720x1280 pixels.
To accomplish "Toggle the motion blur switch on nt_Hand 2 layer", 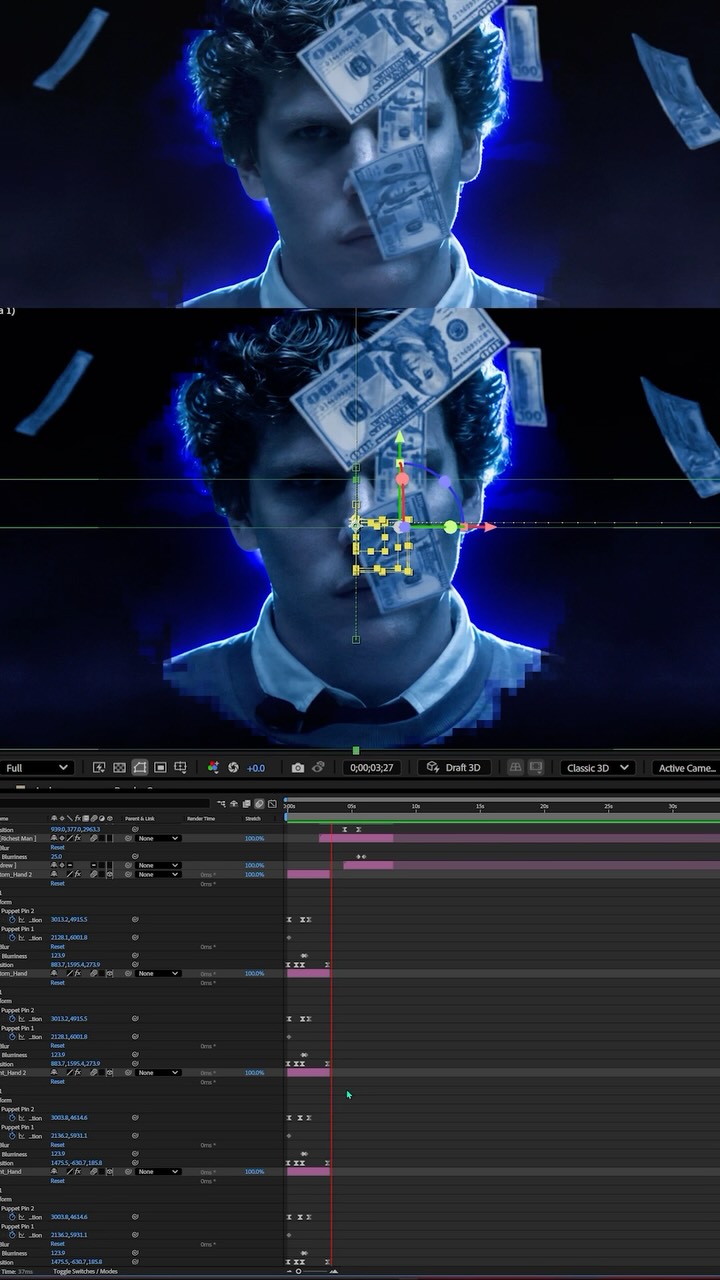I will click(93, 1072).
